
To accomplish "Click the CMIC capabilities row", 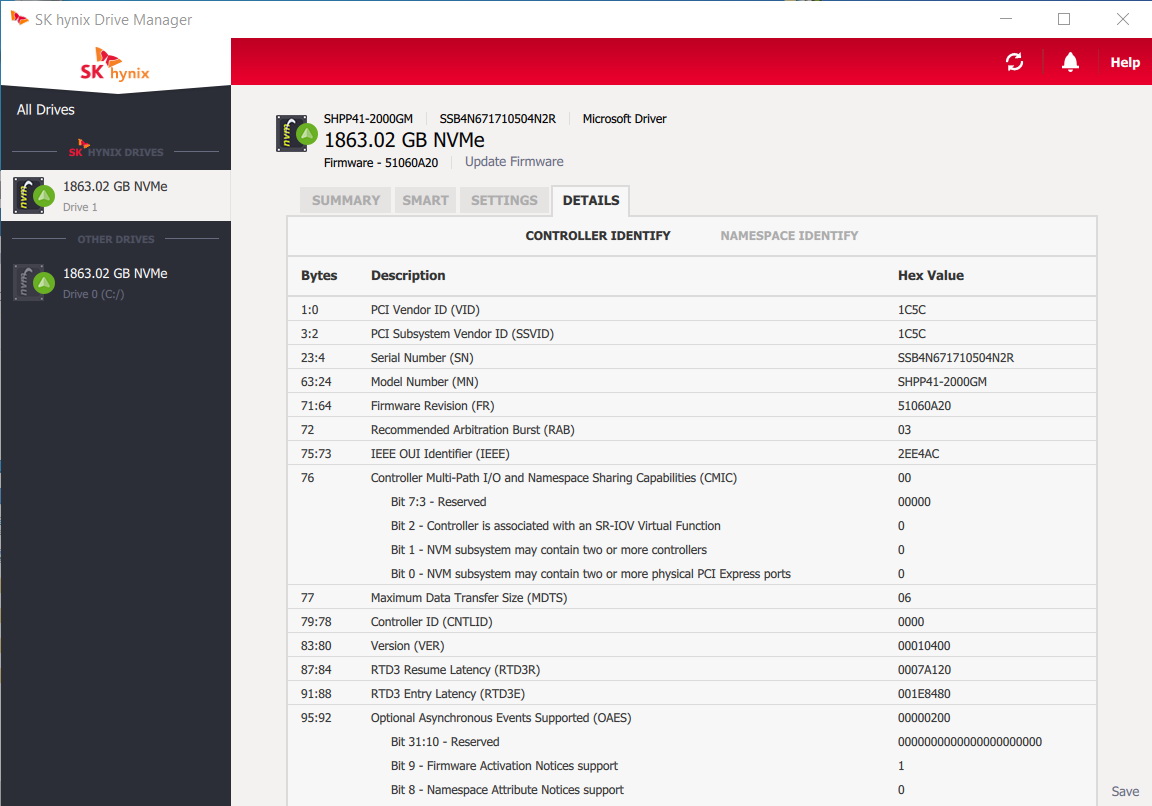I will click(691, 478).
